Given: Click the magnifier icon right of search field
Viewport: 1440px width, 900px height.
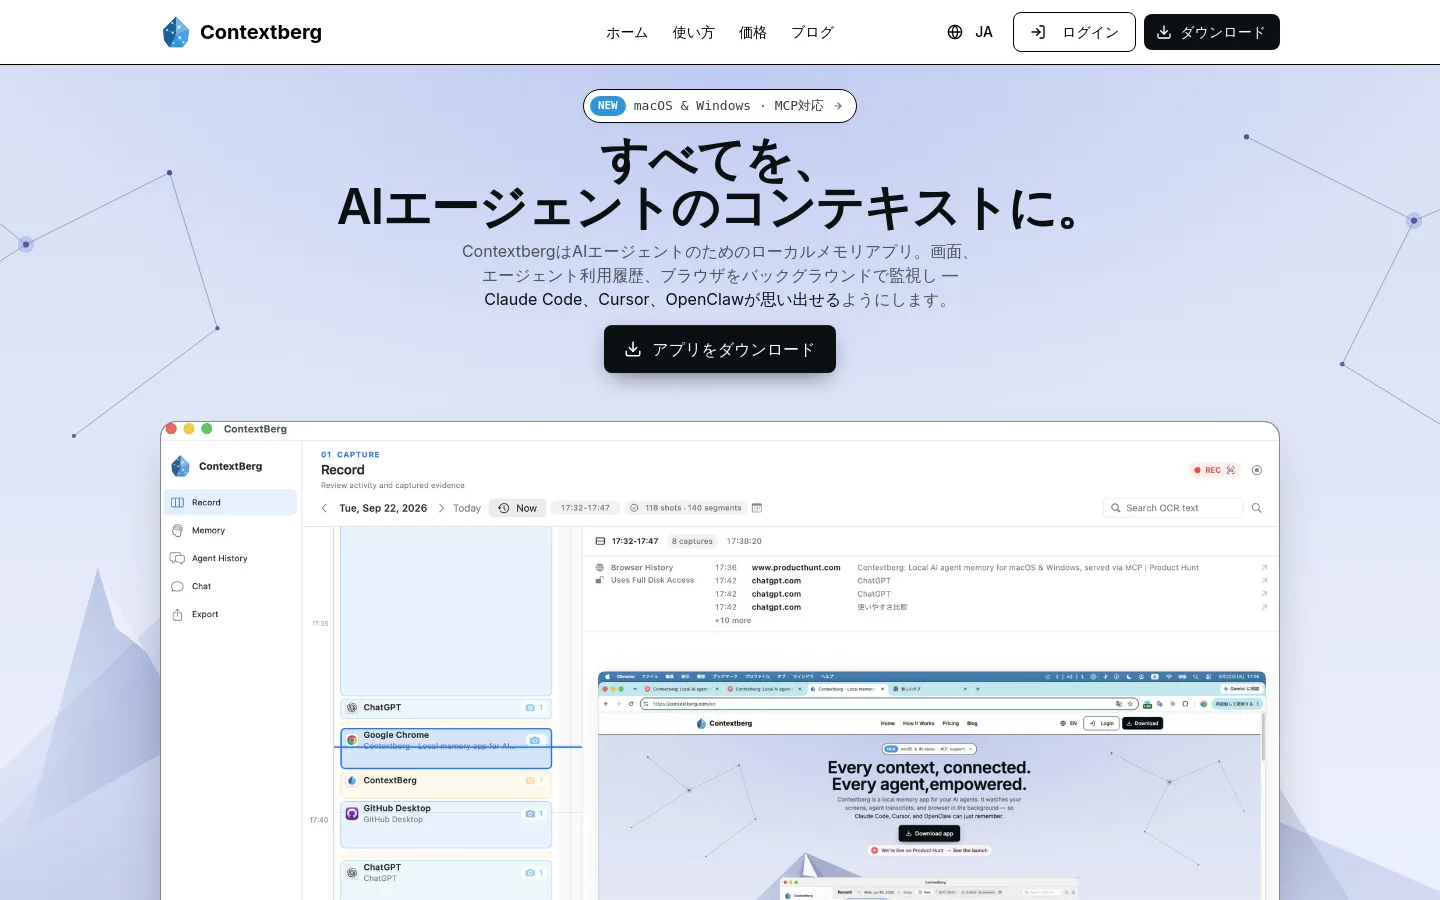Looking at the screenshot, I should click(1257, 508).
